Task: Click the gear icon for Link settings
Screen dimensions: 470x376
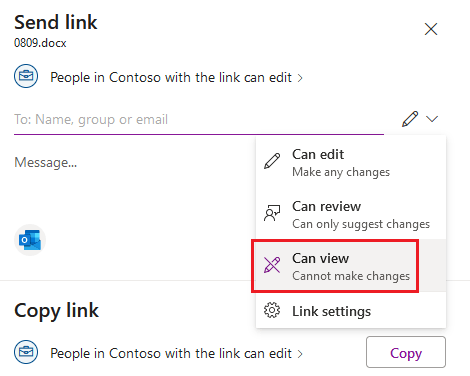Action: (272, 310)
